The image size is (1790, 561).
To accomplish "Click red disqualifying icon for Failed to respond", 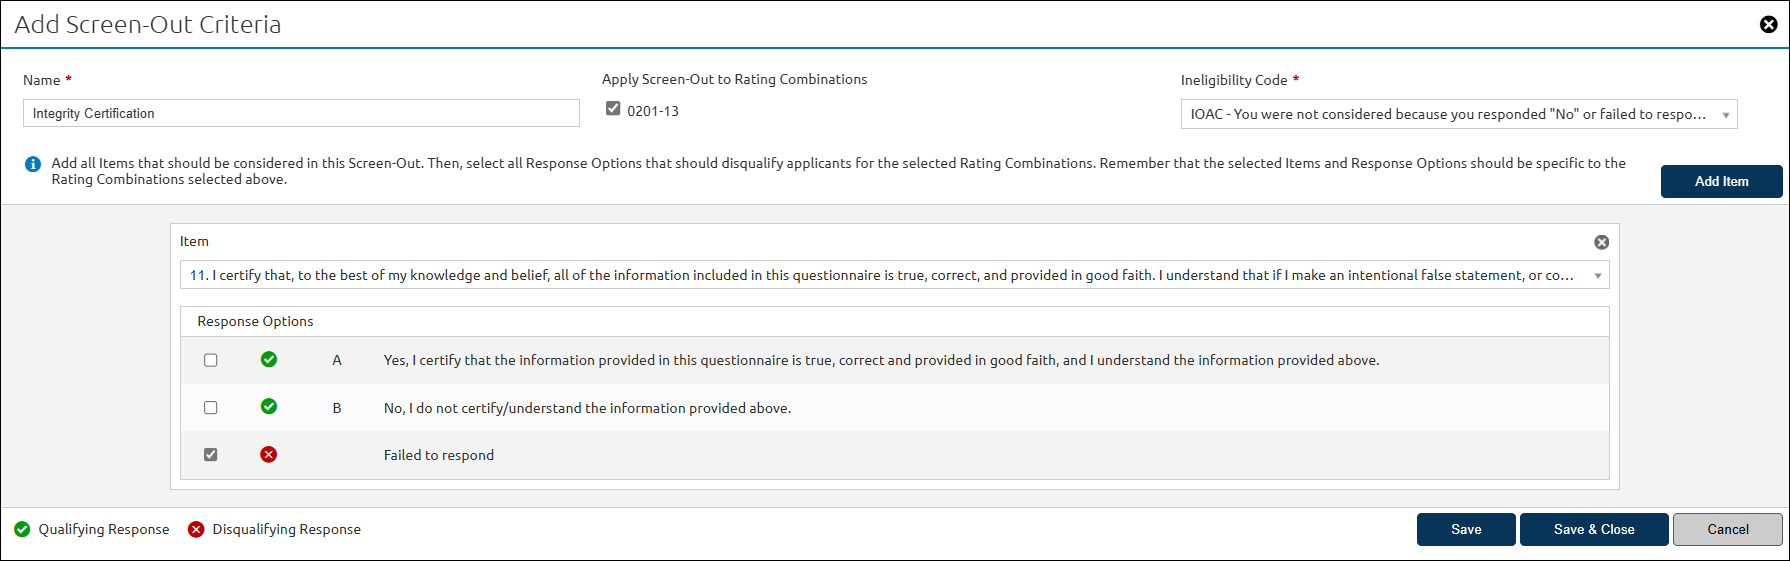I will (269, 455).
